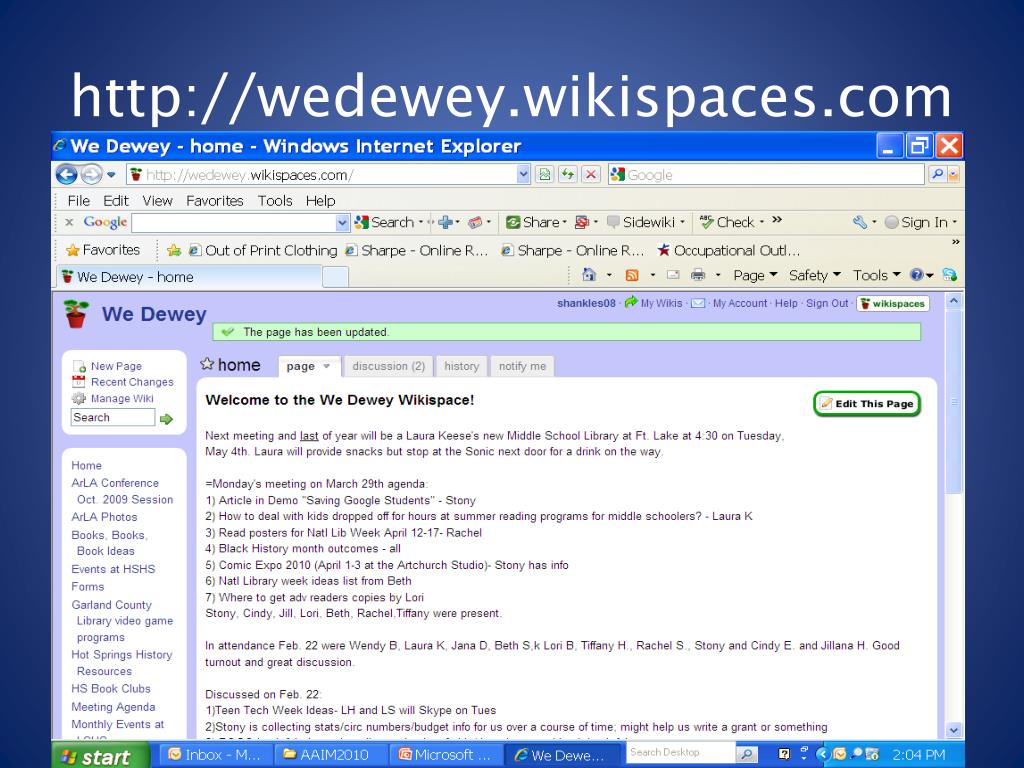Open the page tab dropdown
Viewport: 1024px width, 768px height.
click(x=327, y=366)
